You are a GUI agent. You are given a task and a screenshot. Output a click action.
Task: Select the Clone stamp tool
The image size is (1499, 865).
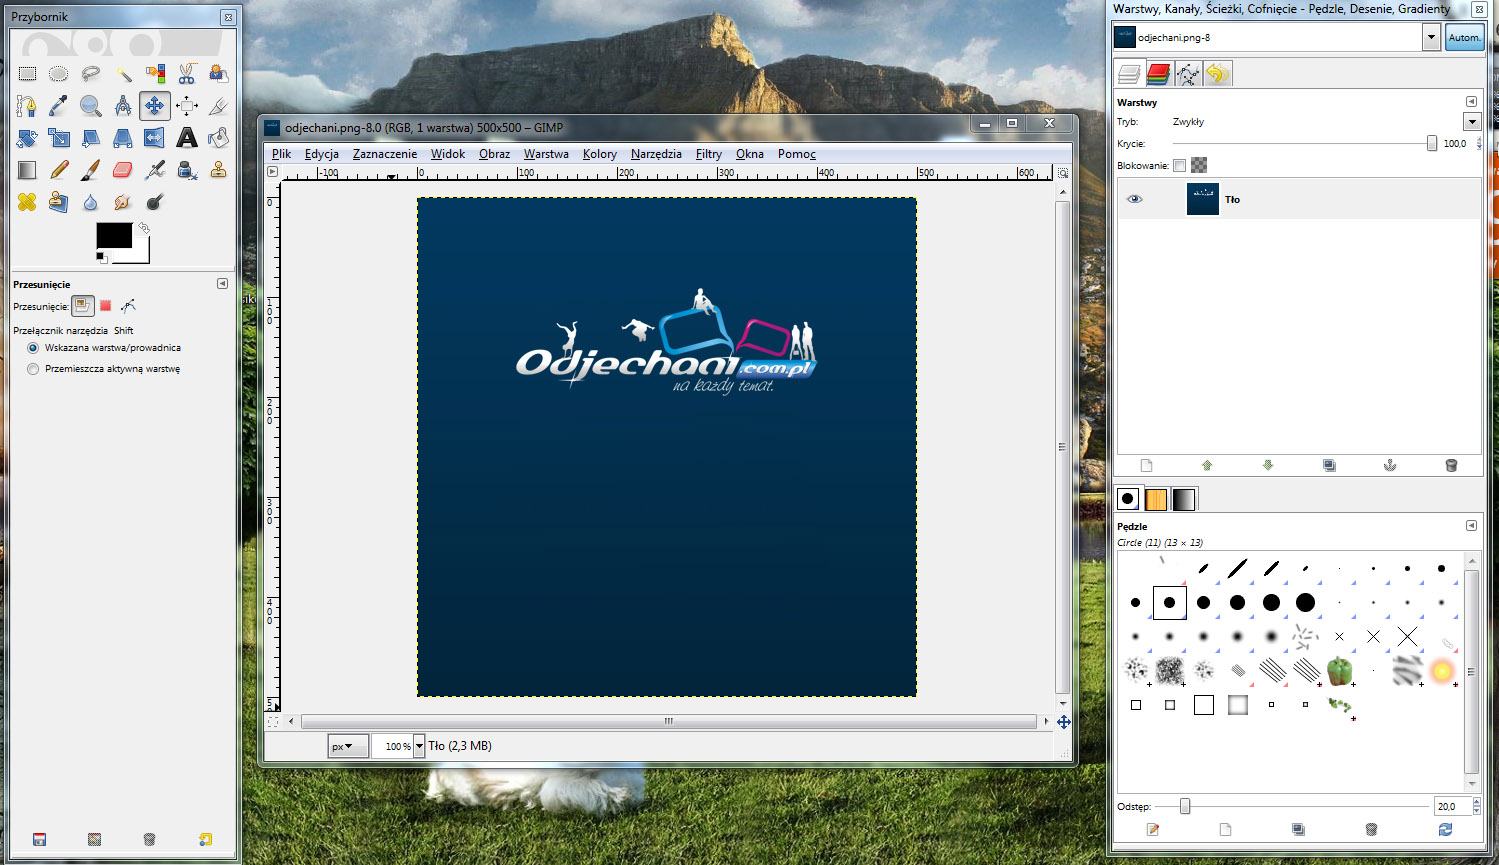[218, 170]
